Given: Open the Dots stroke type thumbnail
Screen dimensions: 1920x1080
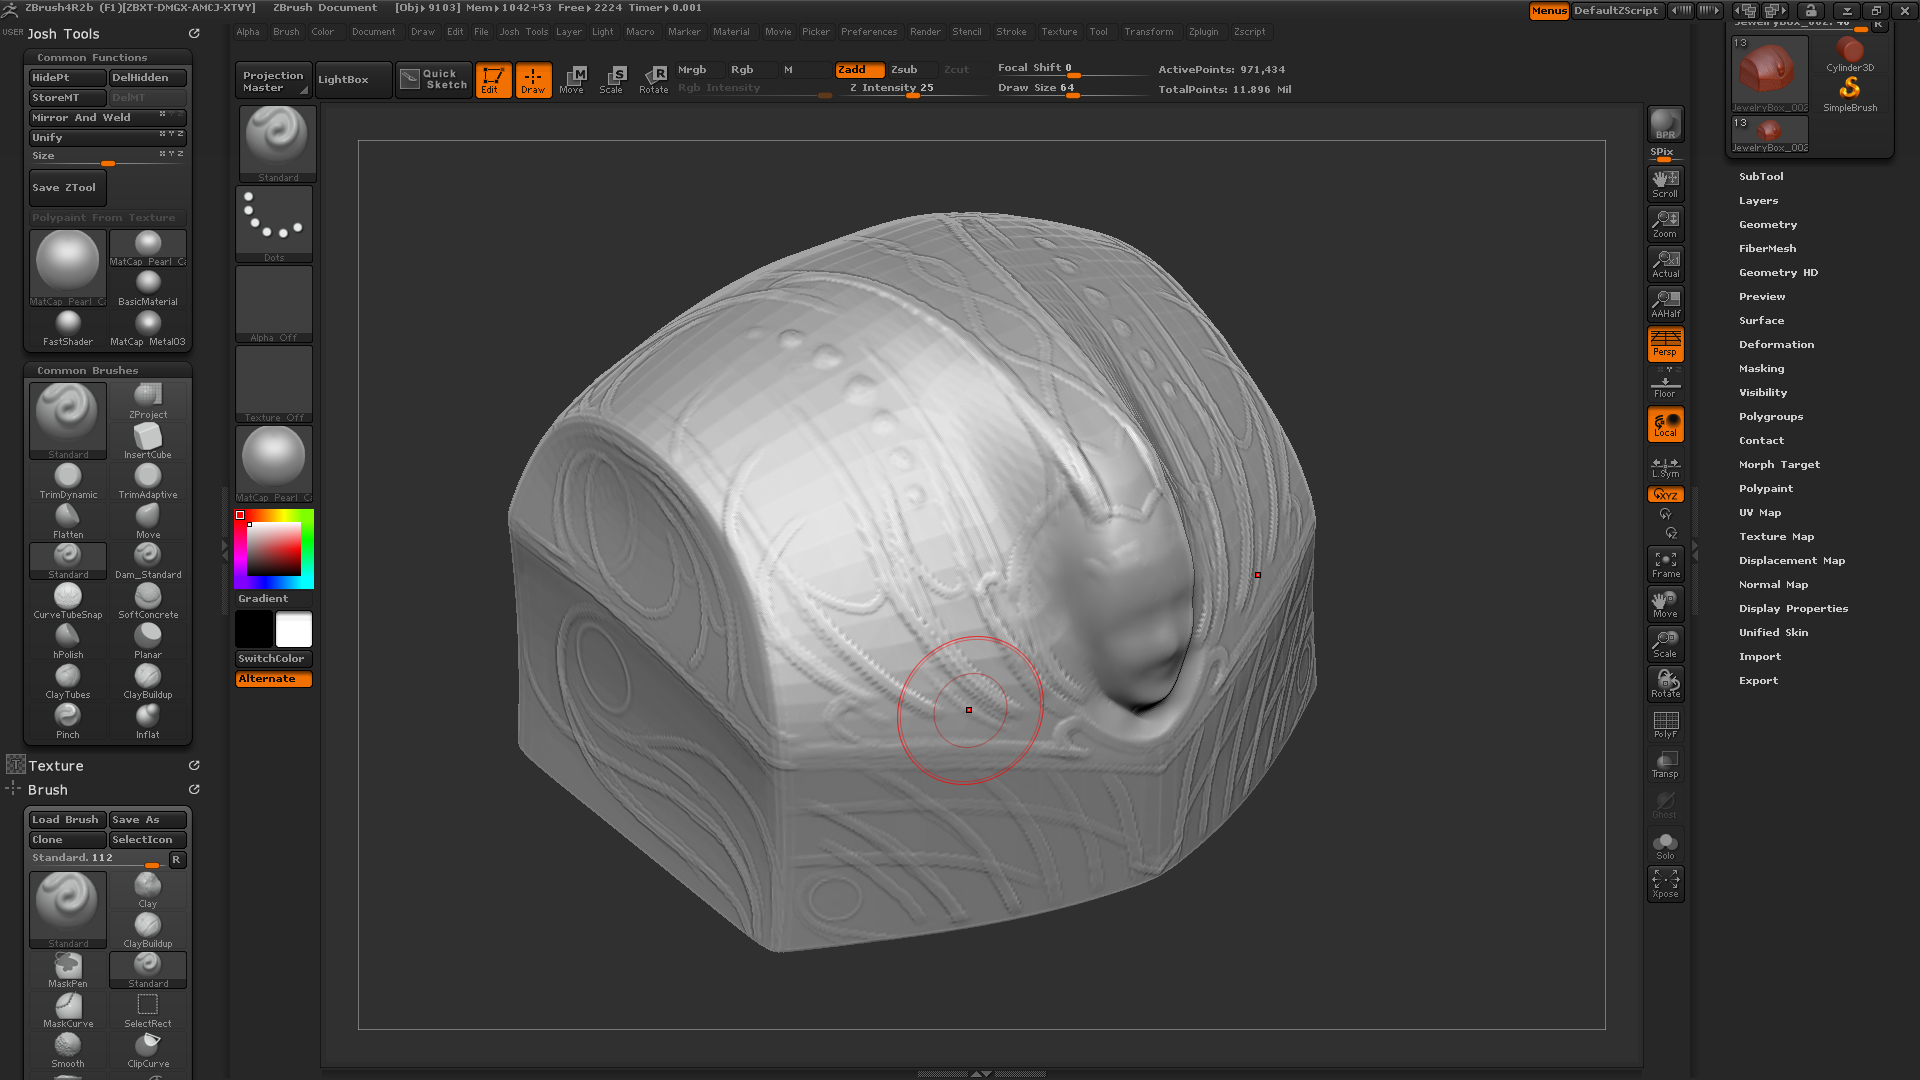Looking at the screenshot, I should pos(274,224).
